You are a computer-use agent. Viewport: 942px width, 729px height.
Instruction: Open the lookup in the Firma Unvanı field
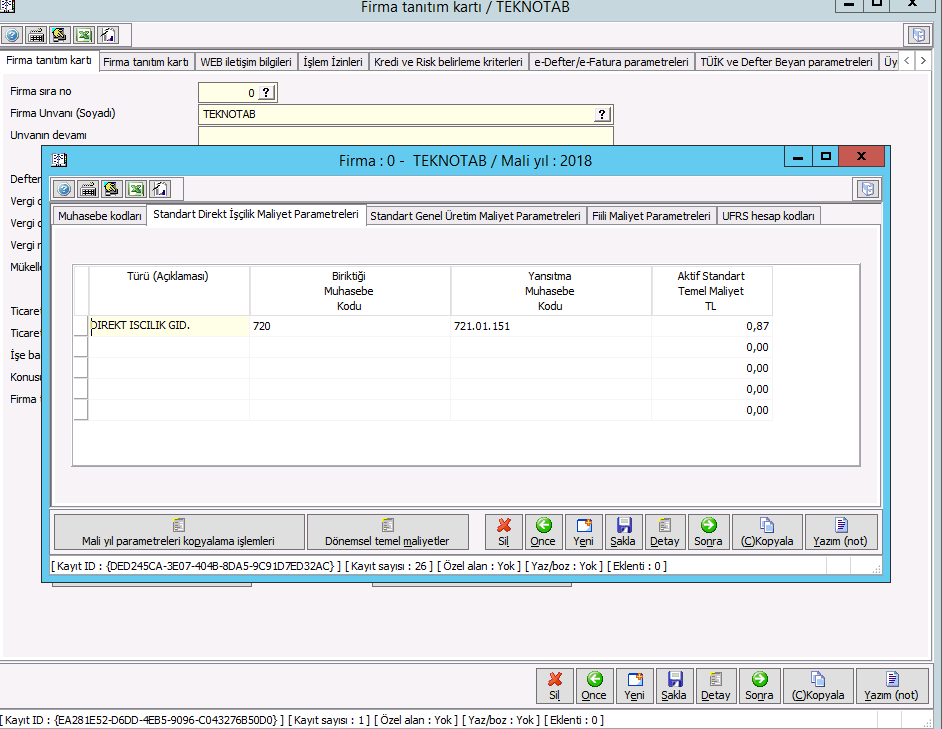tap(602, 114)
